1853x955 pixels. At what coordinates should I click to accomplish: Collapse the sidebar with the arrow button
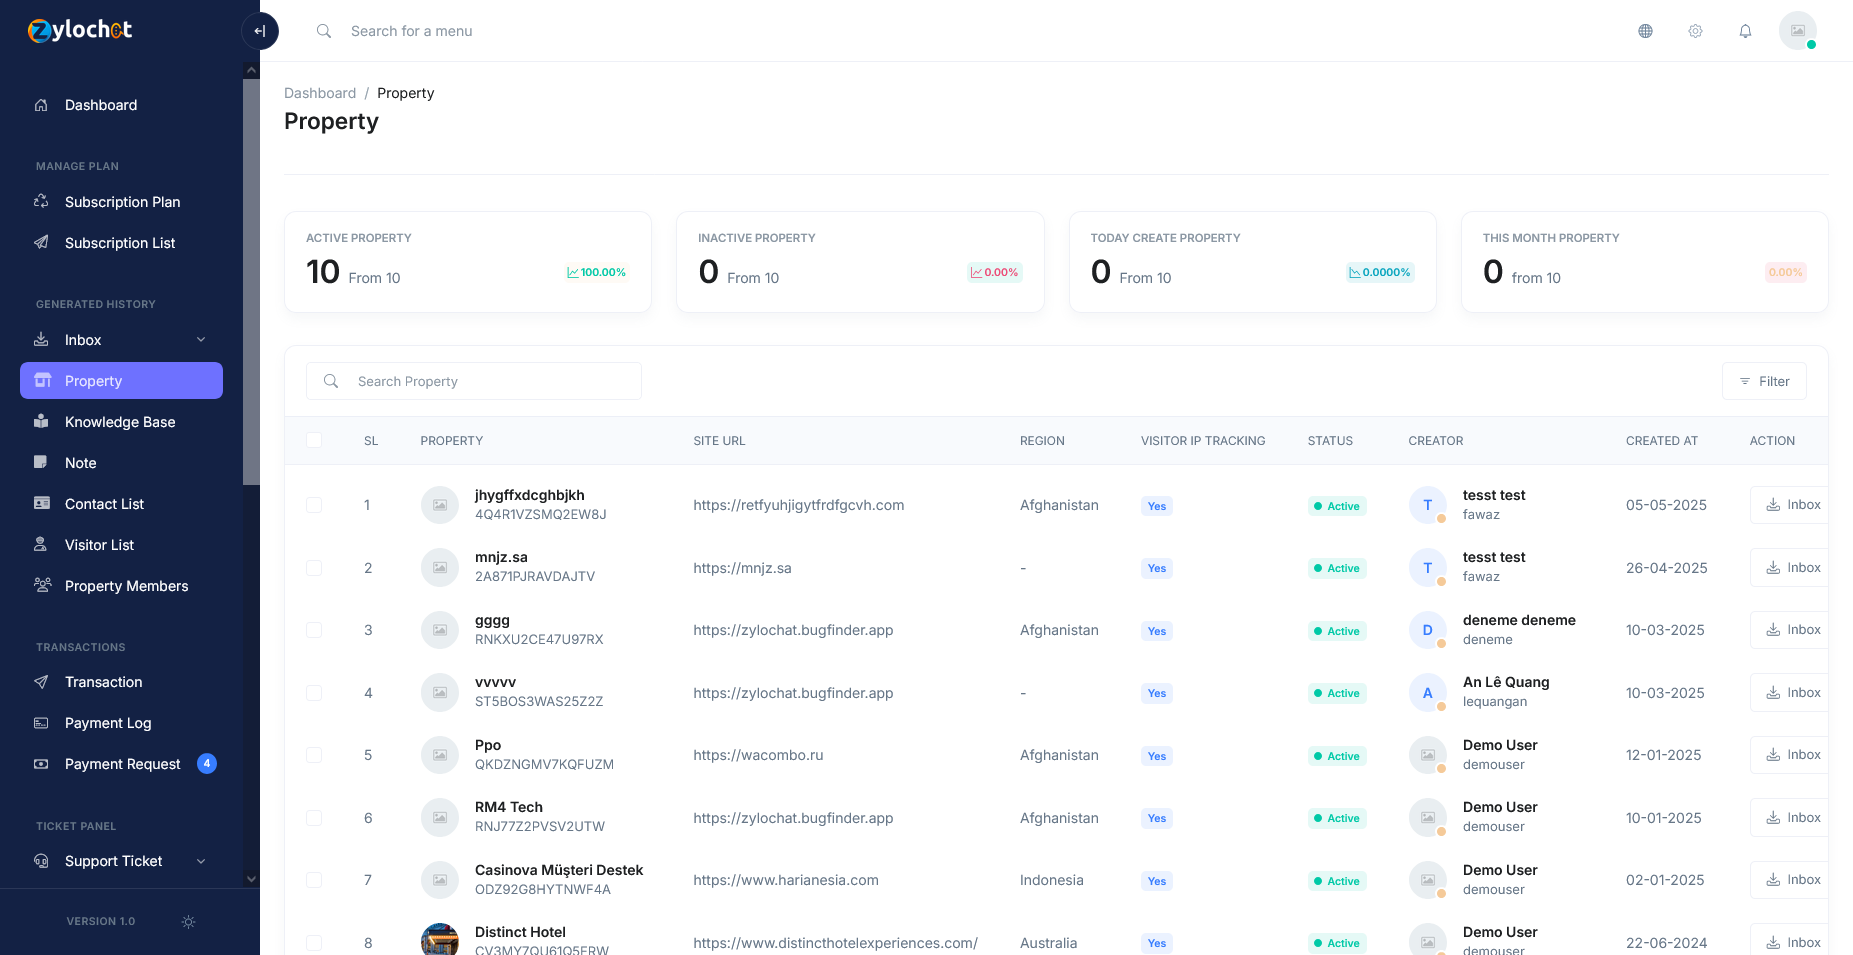(x=260, y=31)
